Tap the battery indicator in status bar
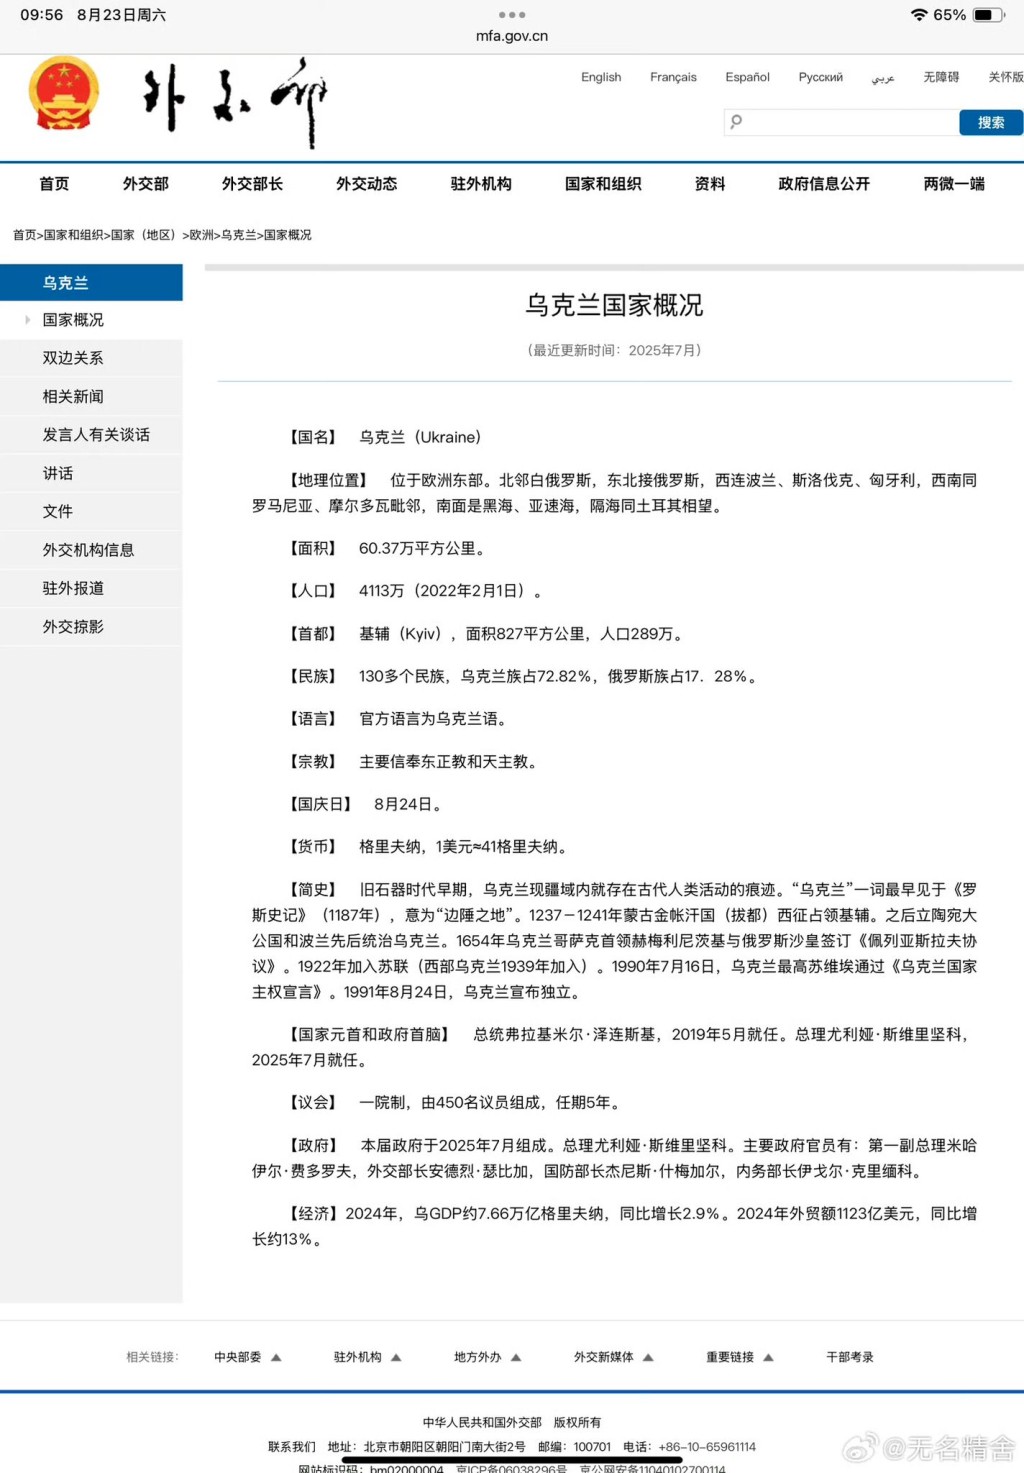Screen dimensions: 1024x1473 [987, 15]
